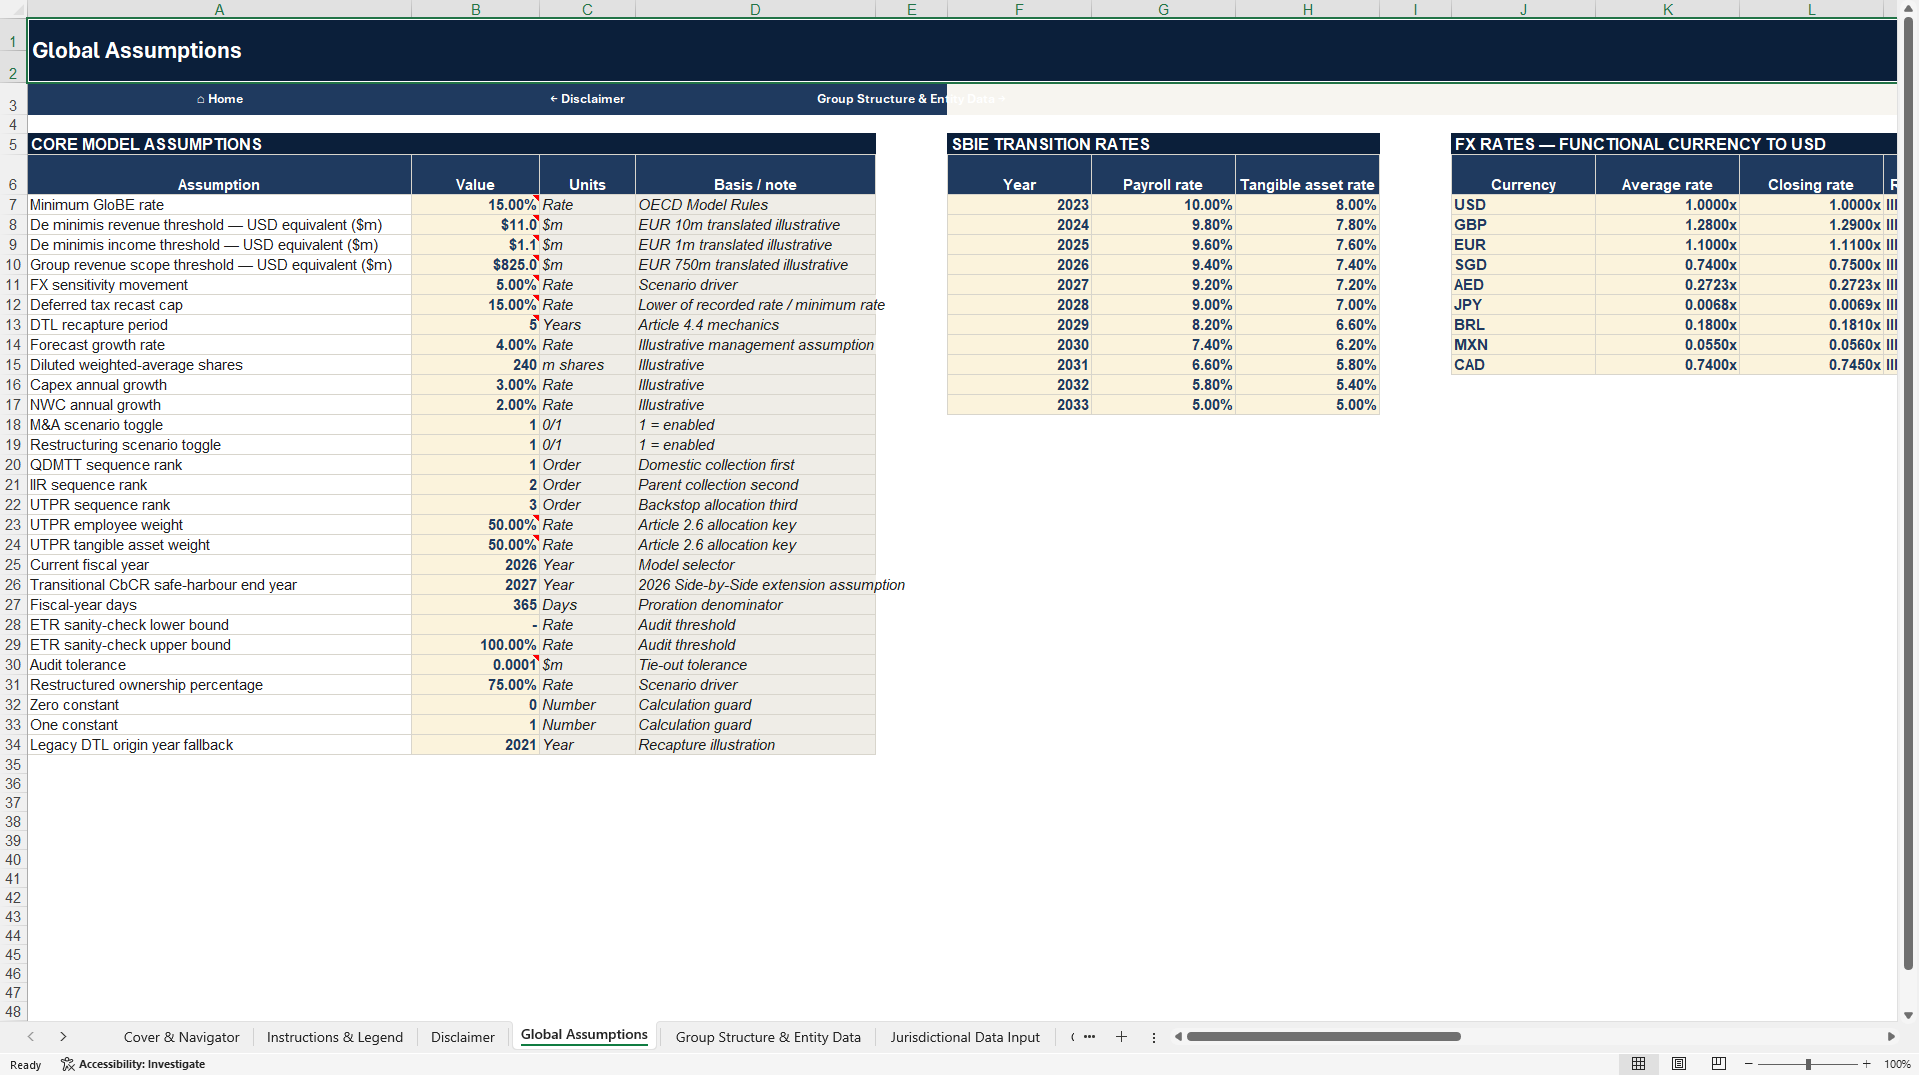Select EUR average rate 1.1000x
Image resolution: width=1919 pixels, height=1075 pixels.
coord(1667,245)
